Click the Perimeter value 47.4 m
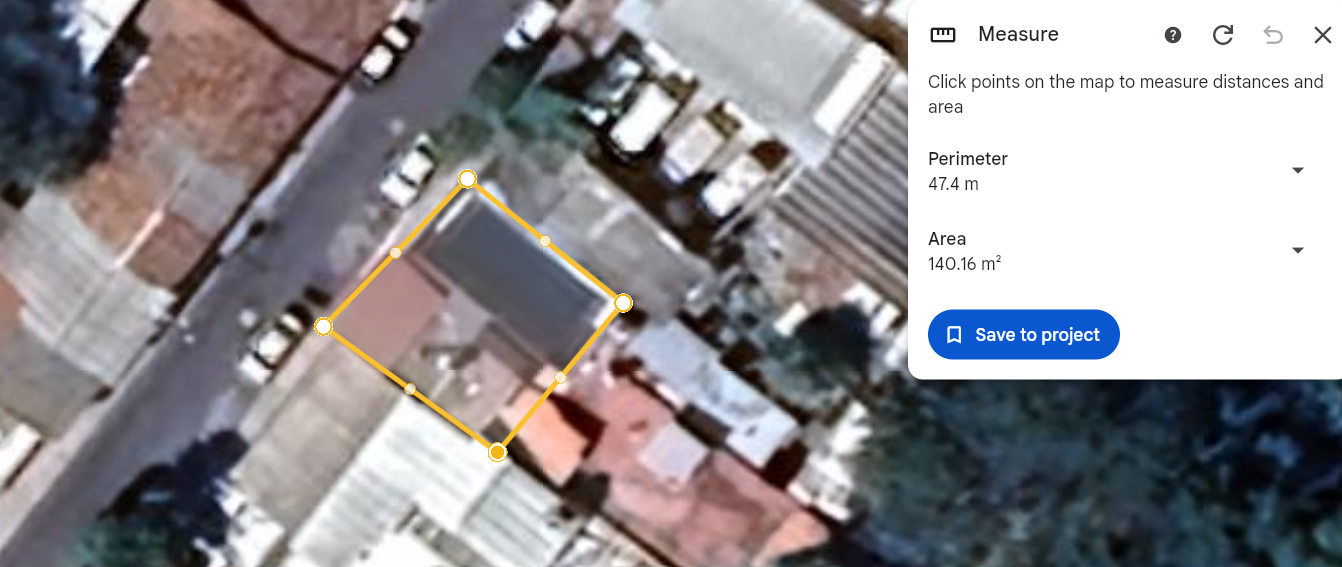 point(953,184)
